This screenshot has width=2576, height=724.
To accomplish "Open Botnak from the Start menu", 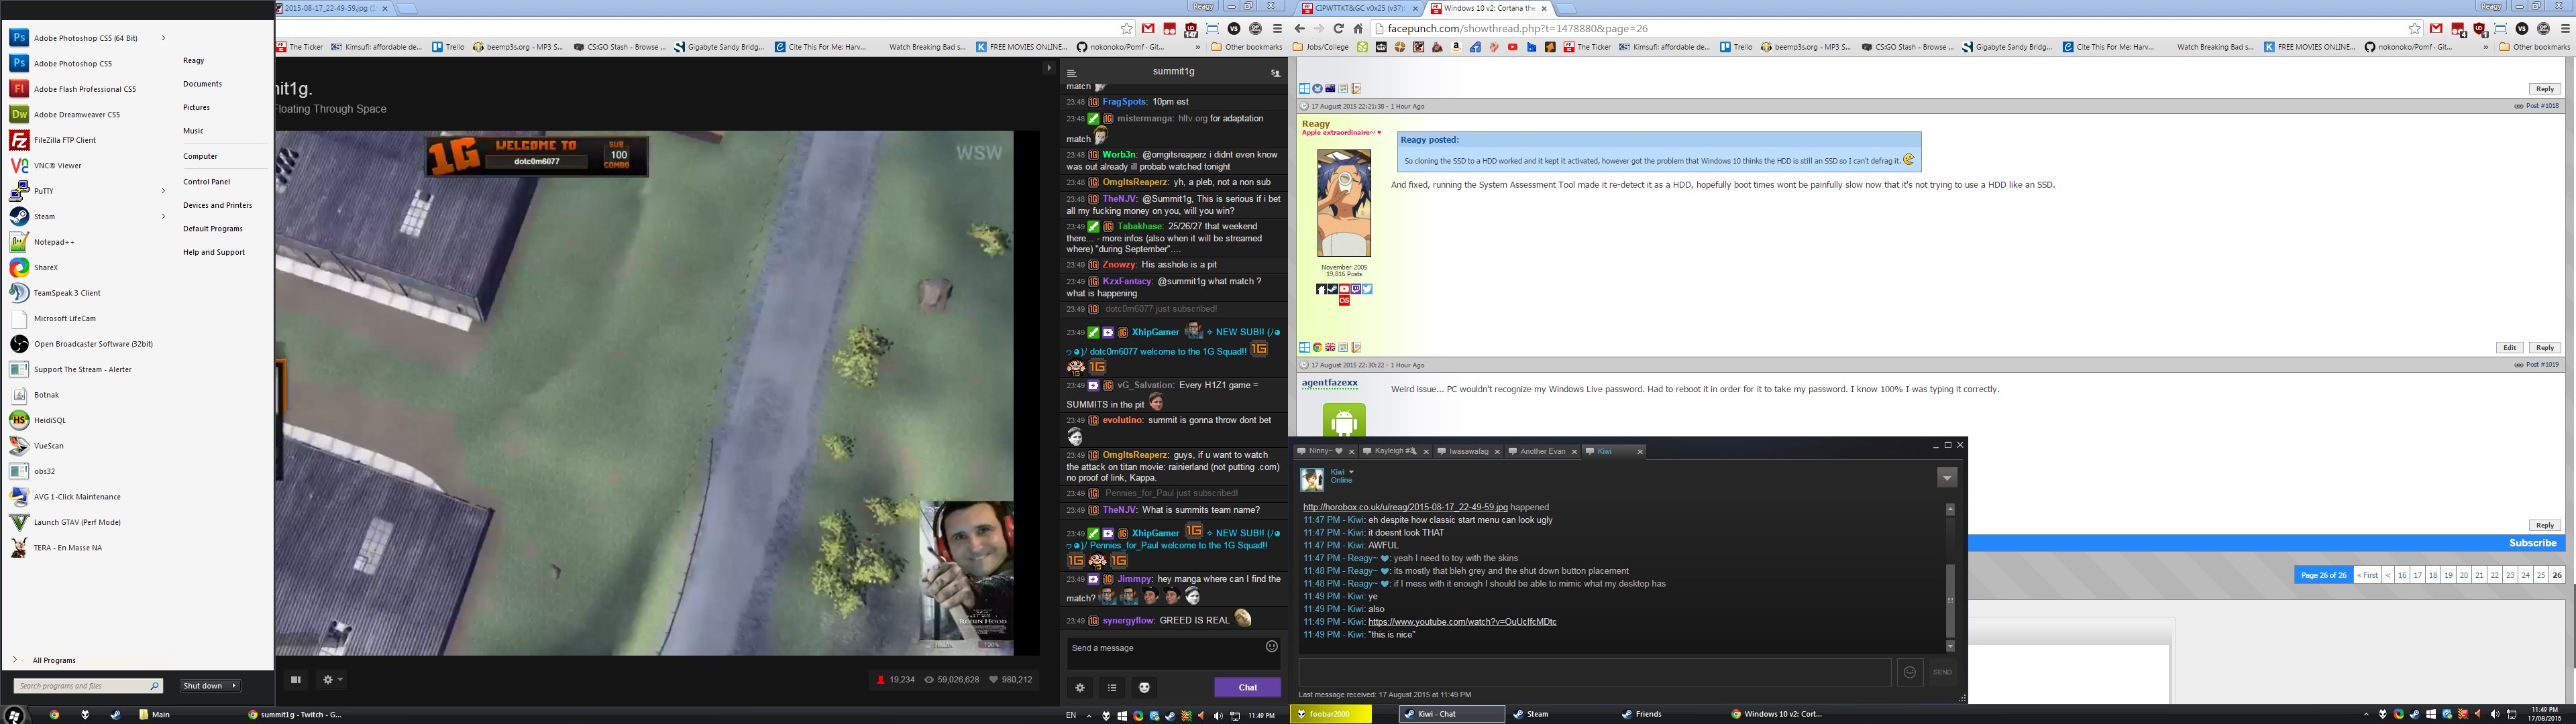I will [46, 395].
